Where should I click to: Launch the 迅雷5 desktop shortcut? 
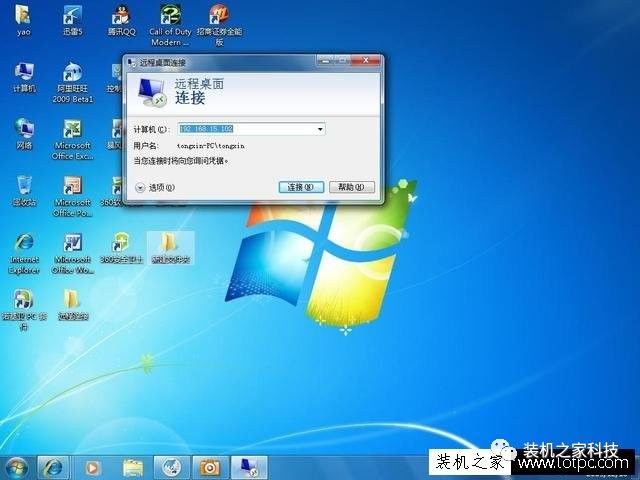[x=73, y=19]
